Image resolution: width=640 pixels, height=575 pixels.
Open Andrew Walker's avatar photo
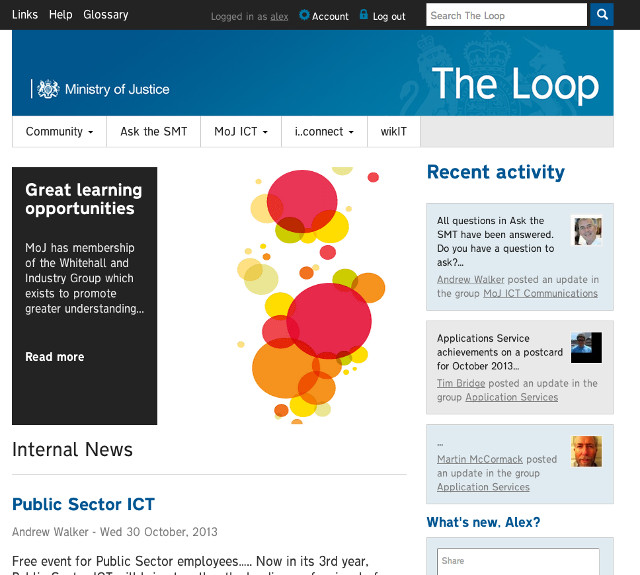(588, 231)
